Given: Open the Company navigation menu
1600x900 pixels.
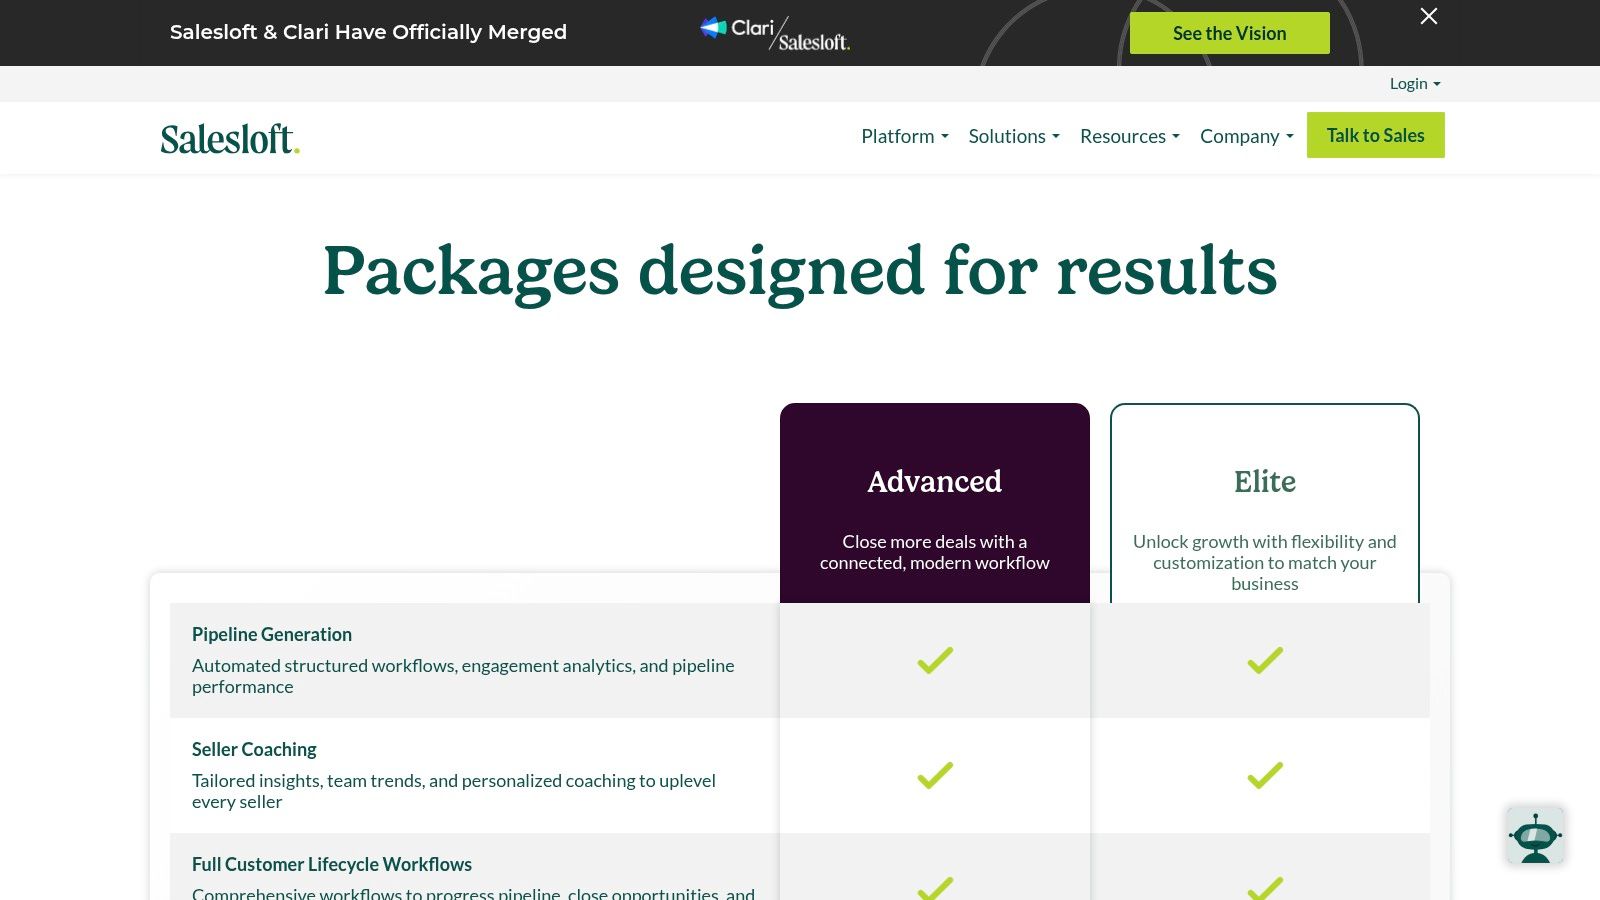Looking at the screenshot, I should coord(1246,136).
